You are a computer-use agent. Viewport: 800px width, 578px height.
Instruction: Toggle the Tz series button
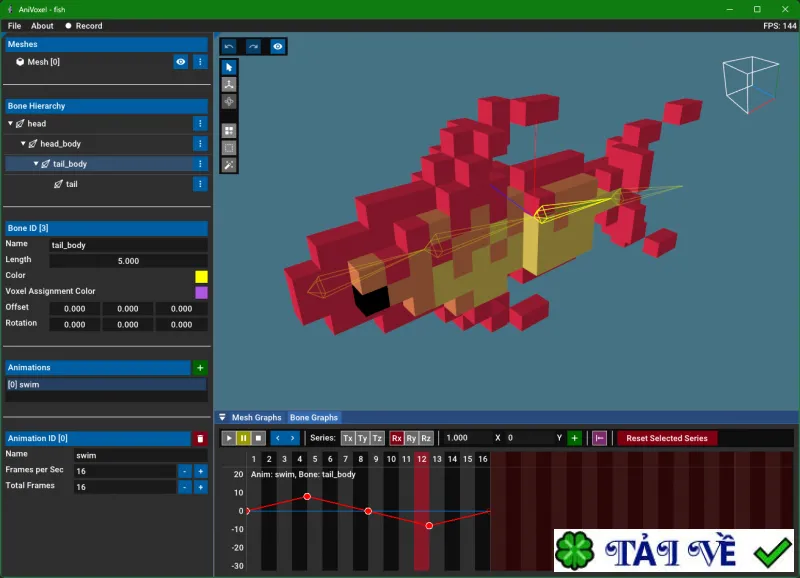pos(377,438)
